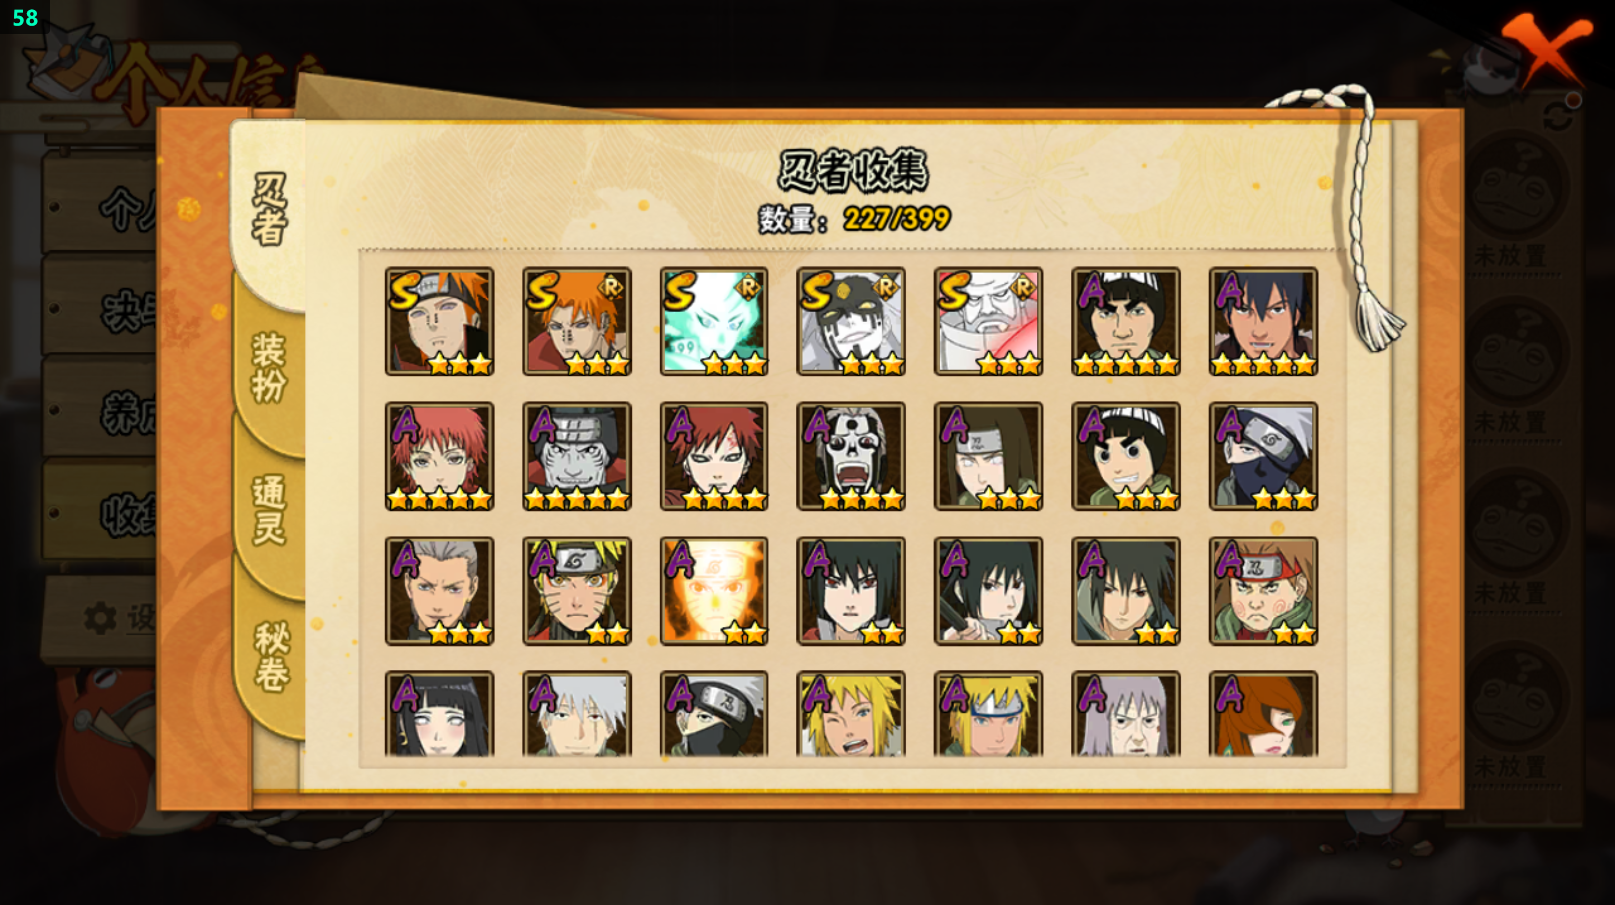Open the Rock Lee ninja card
The image size is (1615, 905).
[x=1126, y=456]
